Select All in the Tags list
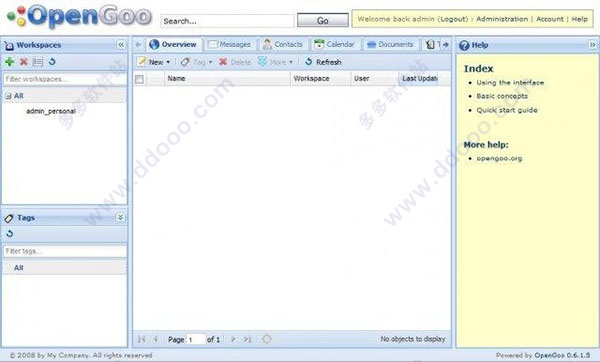 (19, 268)
